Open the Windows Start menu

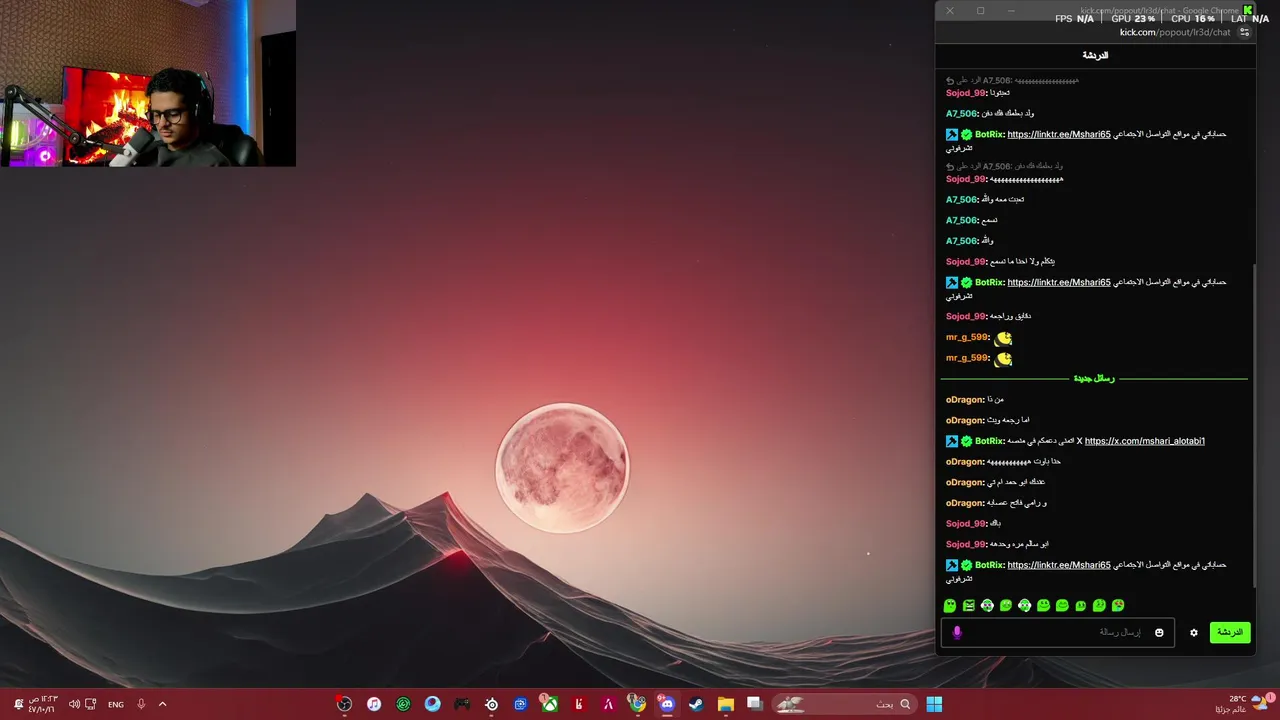tap(934, 704)
